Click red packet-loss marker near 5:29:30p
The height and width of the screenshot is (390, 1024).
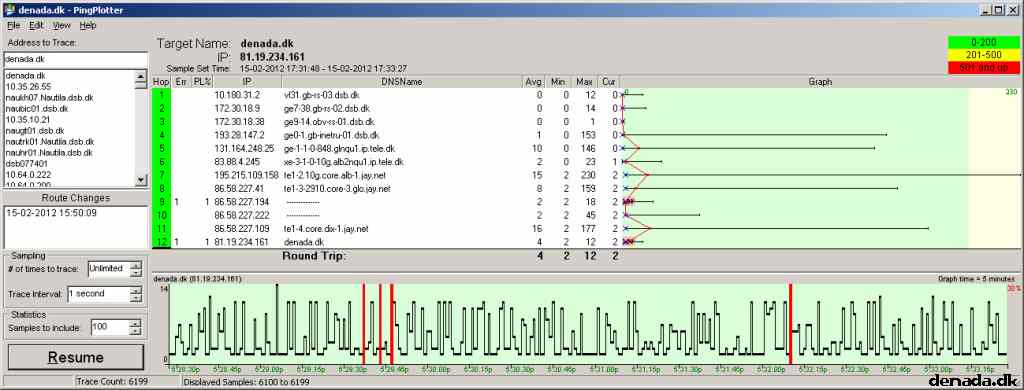coord(364,324)
